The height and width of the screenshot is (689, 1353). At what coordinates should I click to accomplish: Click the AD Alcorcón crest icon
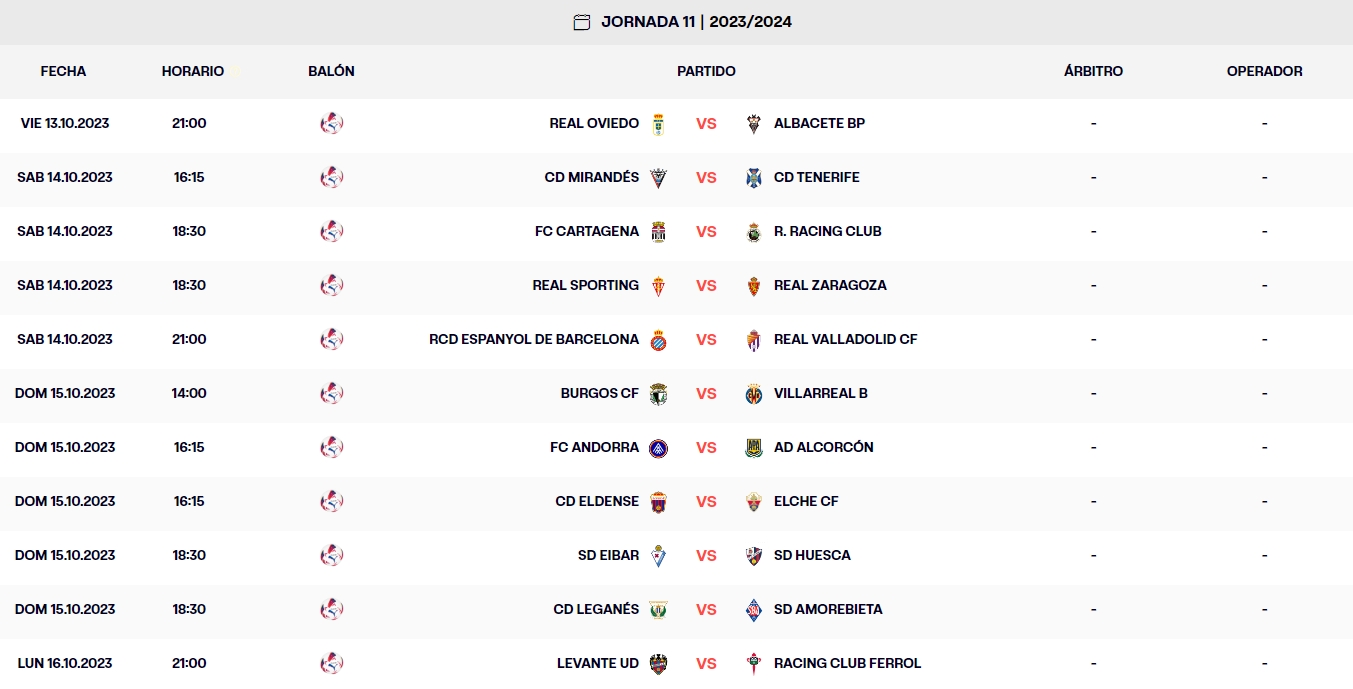tap(754, 447)
